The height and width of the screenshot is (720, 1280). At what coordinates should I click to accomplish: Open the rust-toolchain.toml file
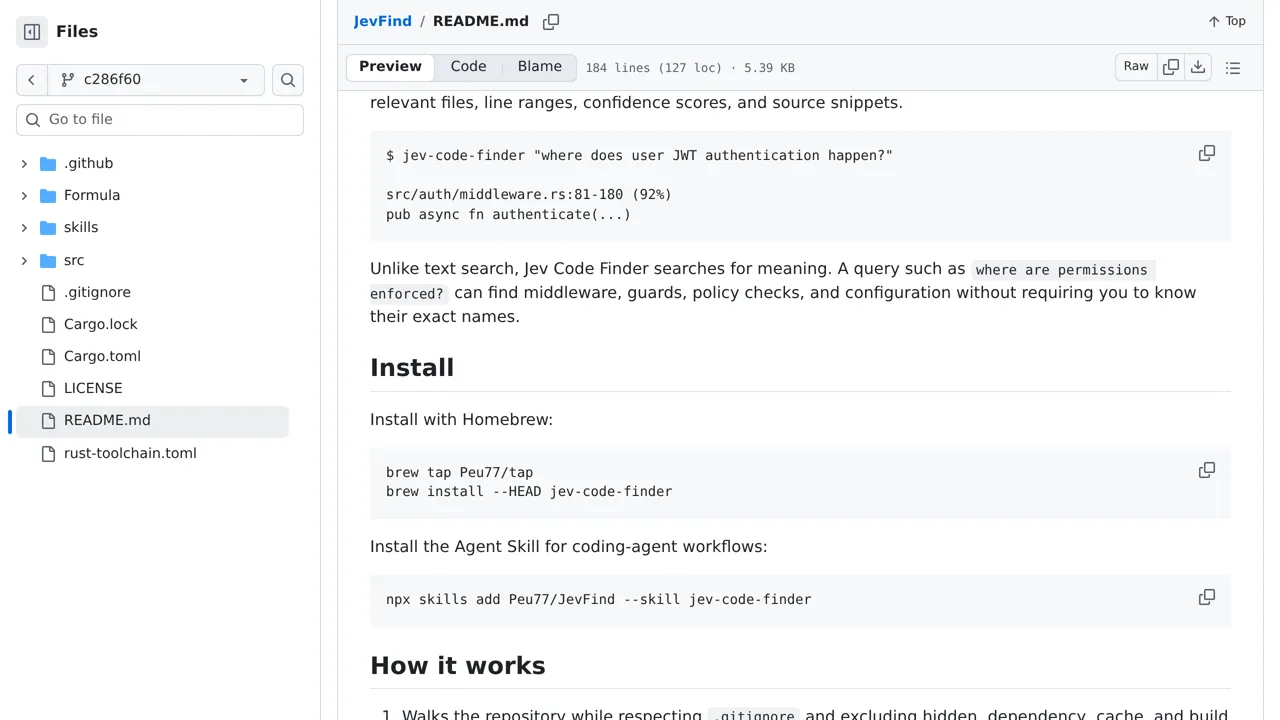(x=130, y=453)
